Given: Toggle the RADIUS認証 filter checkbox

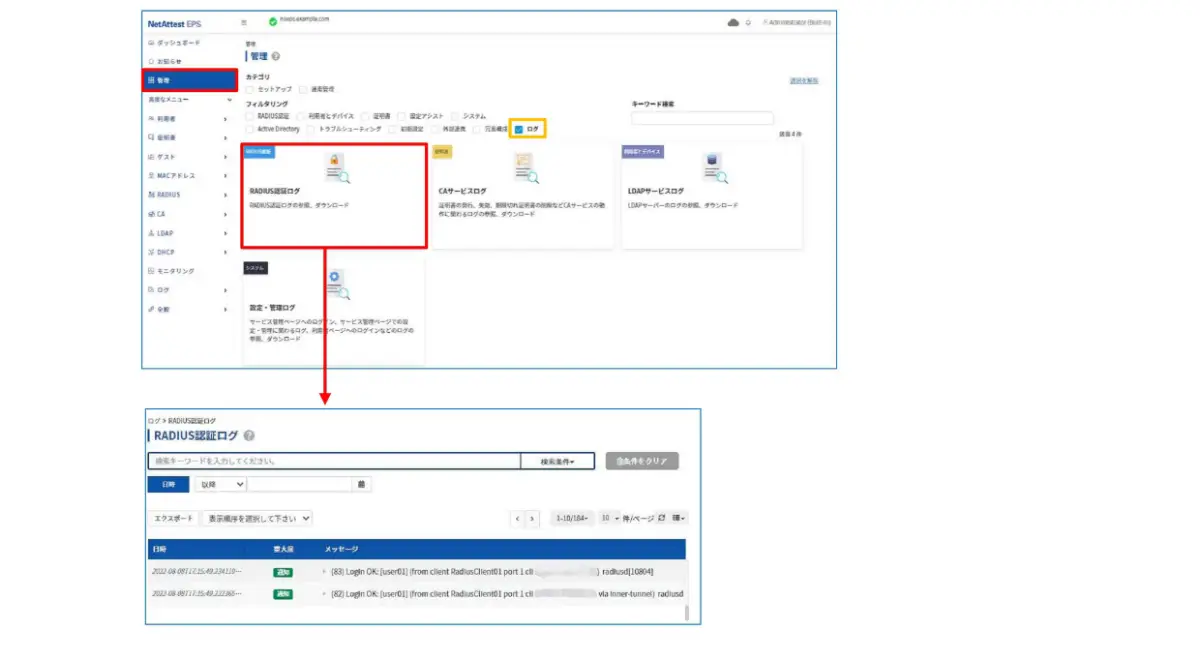Looking at the screenshot, I should 250,116.
